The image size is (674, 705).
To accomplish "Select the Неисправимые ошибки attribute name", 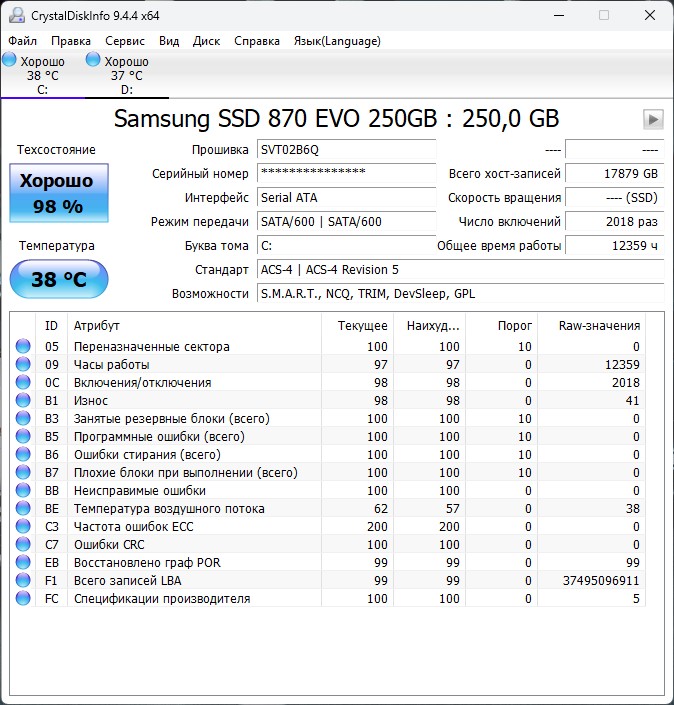I will (x=140, y=491).
